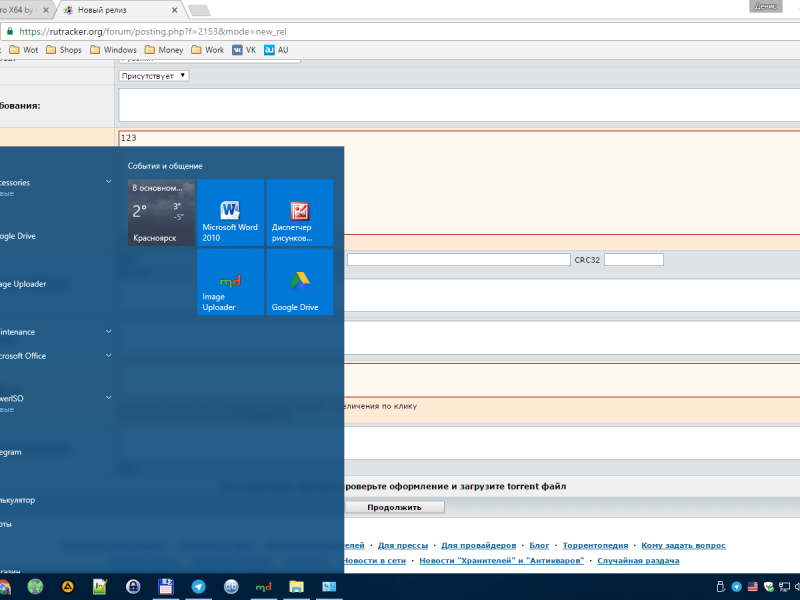Open the Блог footer link

(x=539, y=545)
